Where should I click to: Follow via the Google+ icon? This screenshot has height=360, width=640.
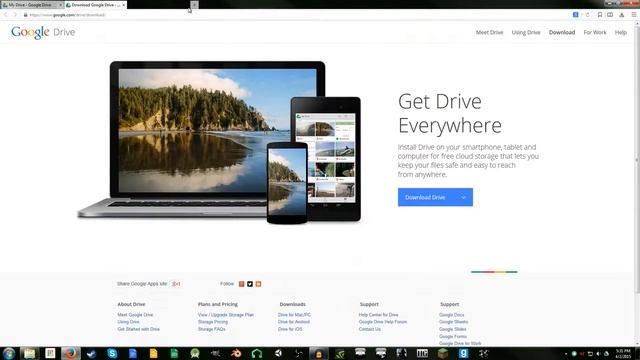click(x=241, y=284)
